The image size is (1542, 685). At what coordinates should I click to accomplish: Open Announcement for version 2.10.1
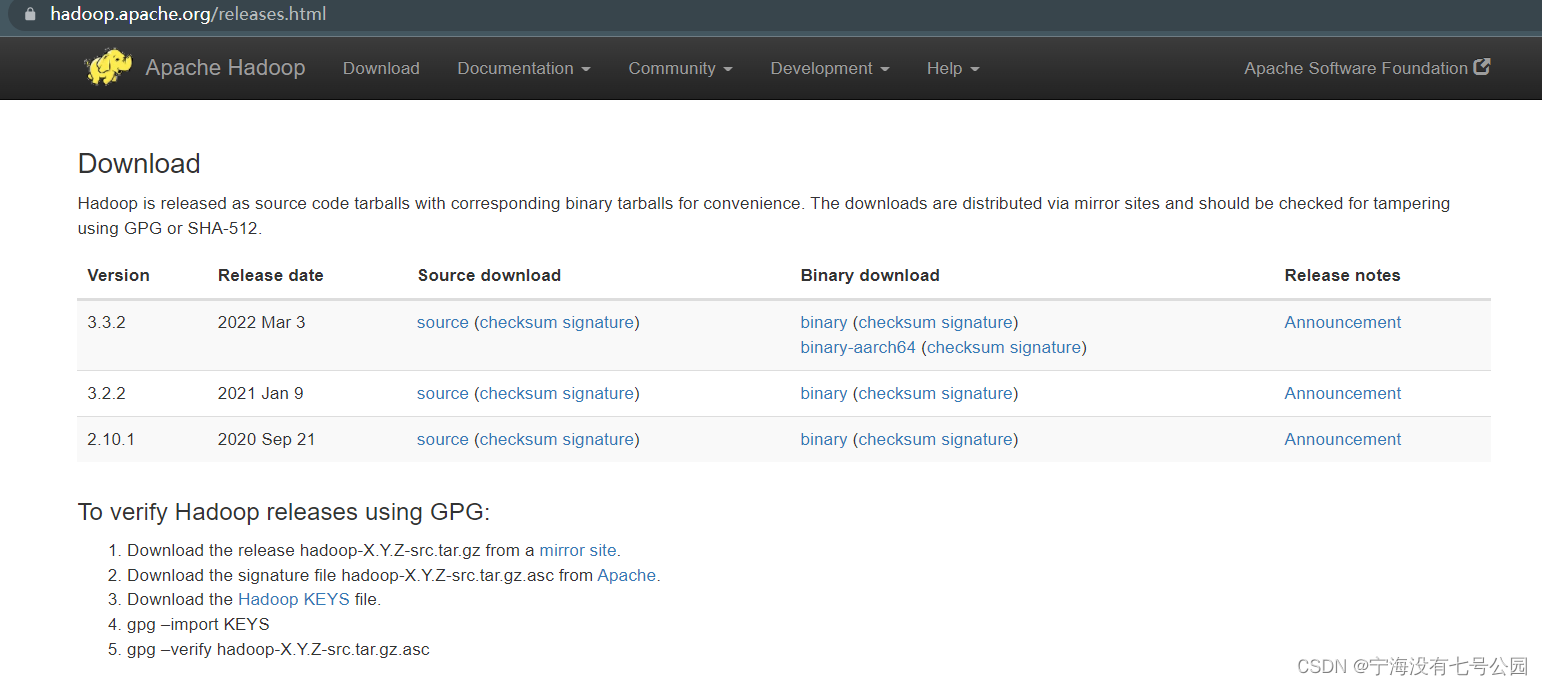1343,439
